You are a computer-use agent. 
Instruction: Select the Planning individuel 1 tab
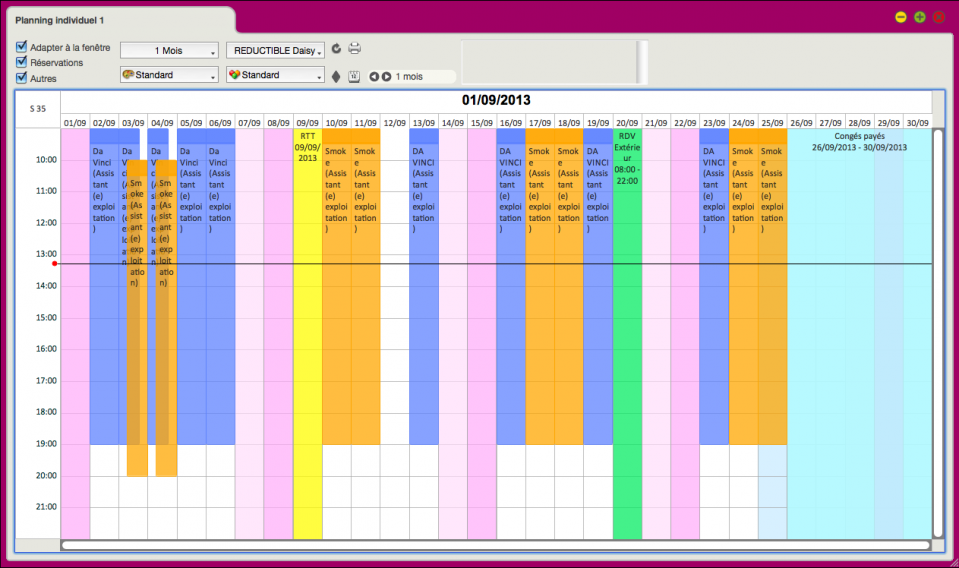pyautogui.click(x=60, y=20)
